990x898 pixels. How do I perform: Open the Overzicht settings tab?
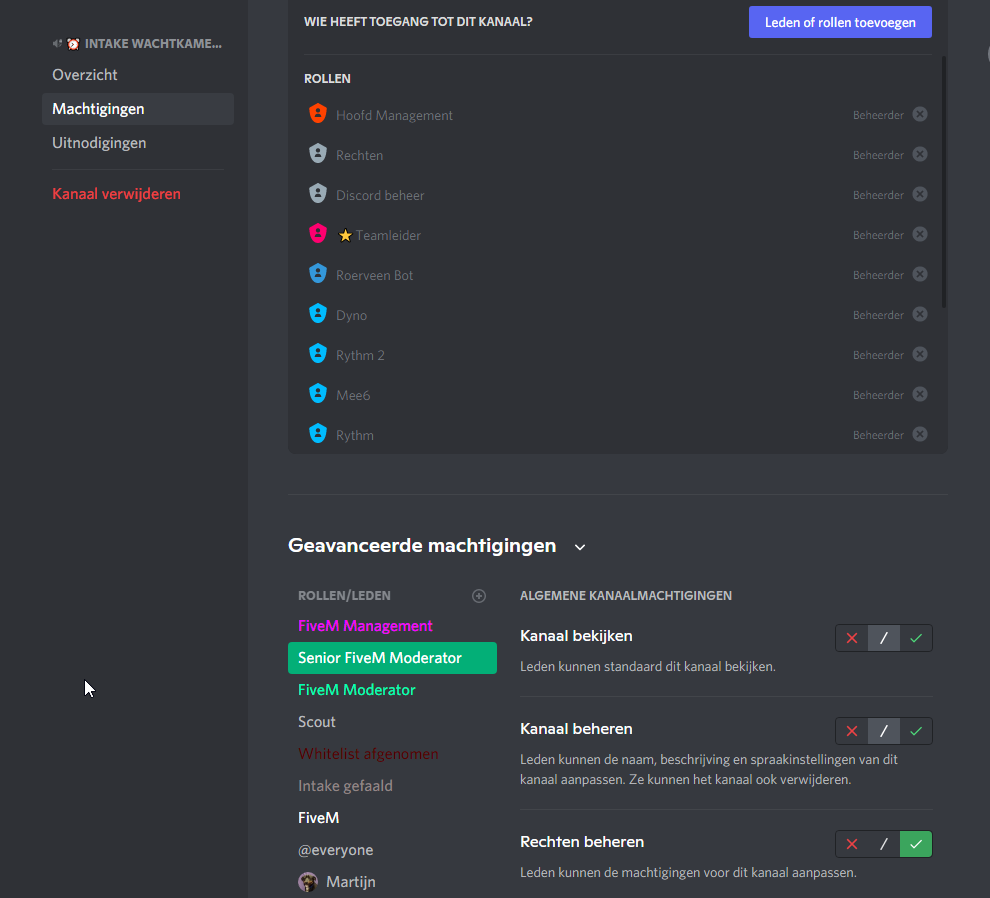[85, 75]
